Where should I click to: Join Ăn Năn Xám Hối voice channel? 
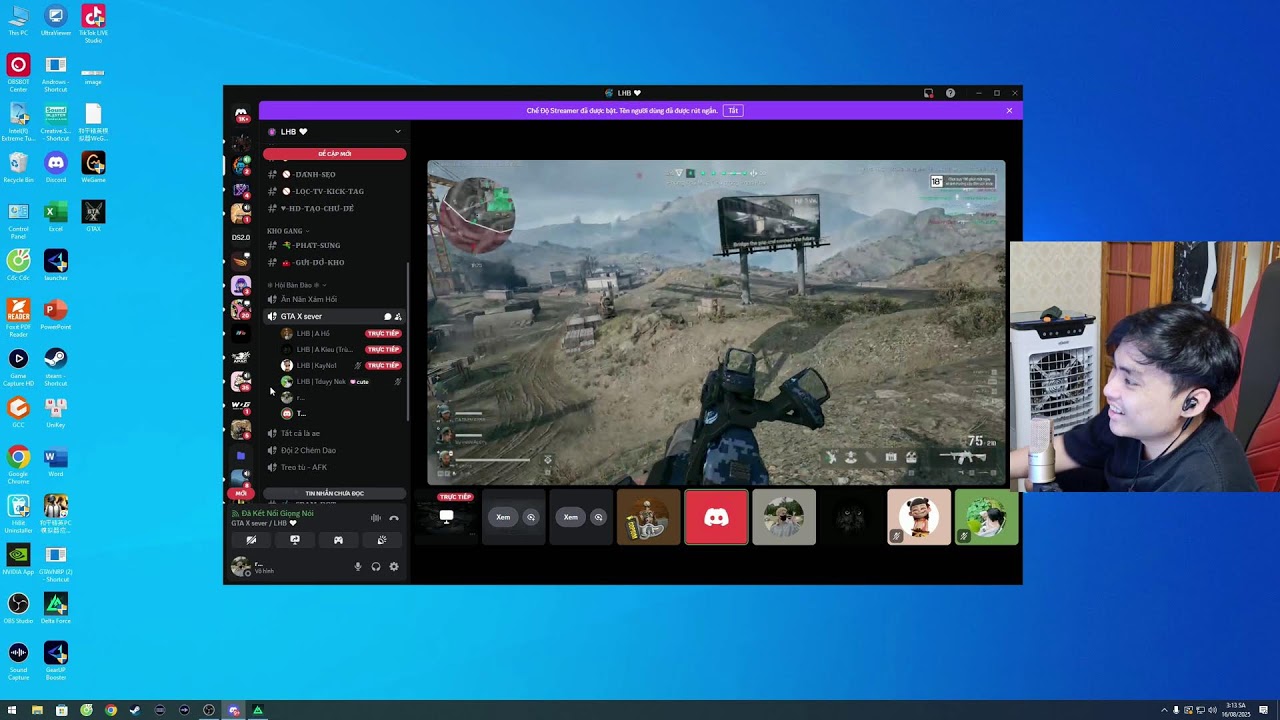click(335, 299)
